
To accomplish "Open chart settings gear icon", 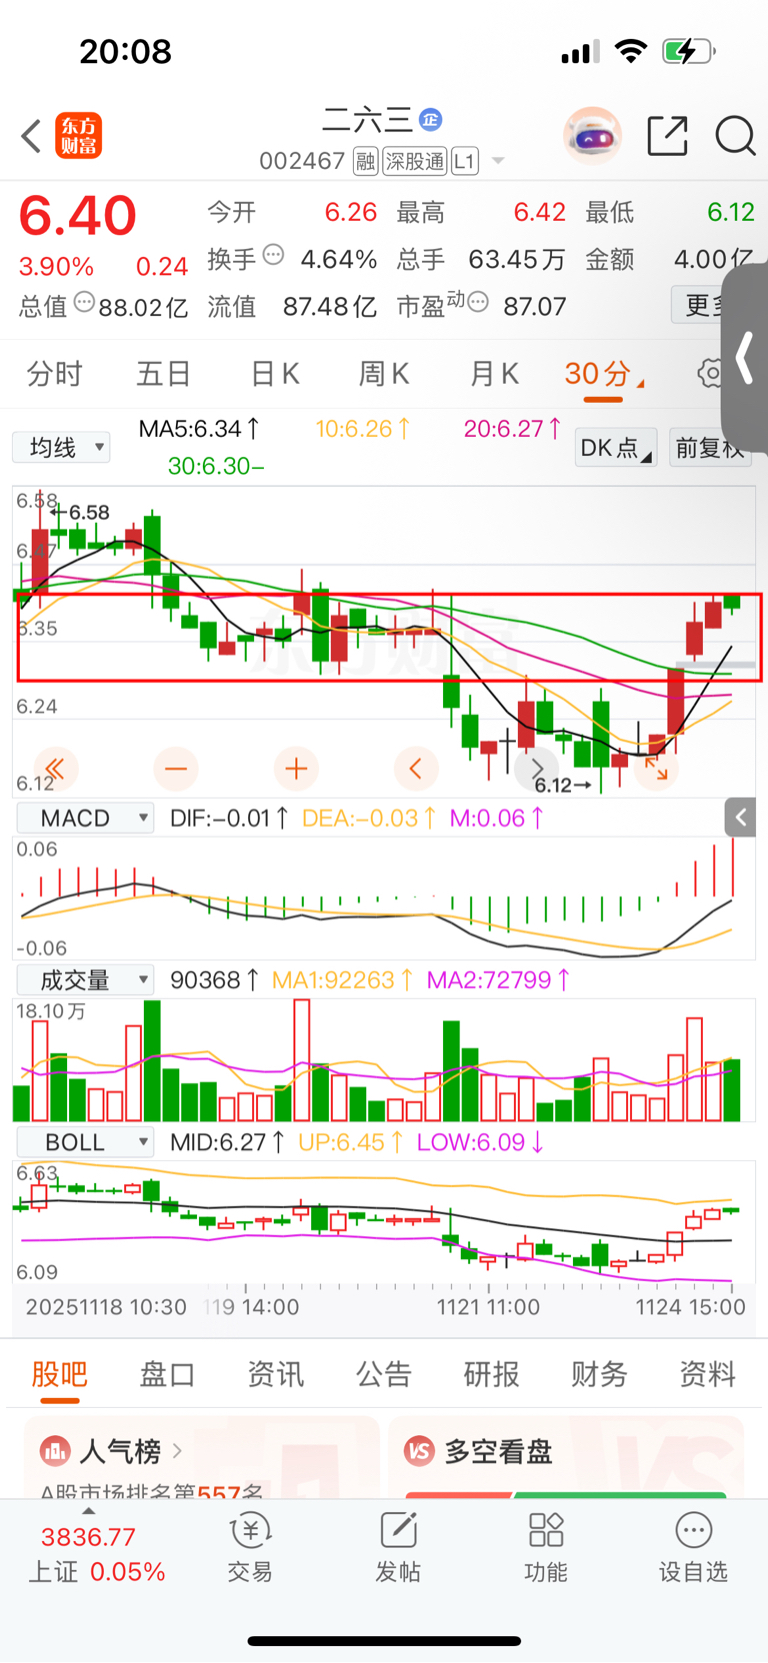I will pos(710,374).
